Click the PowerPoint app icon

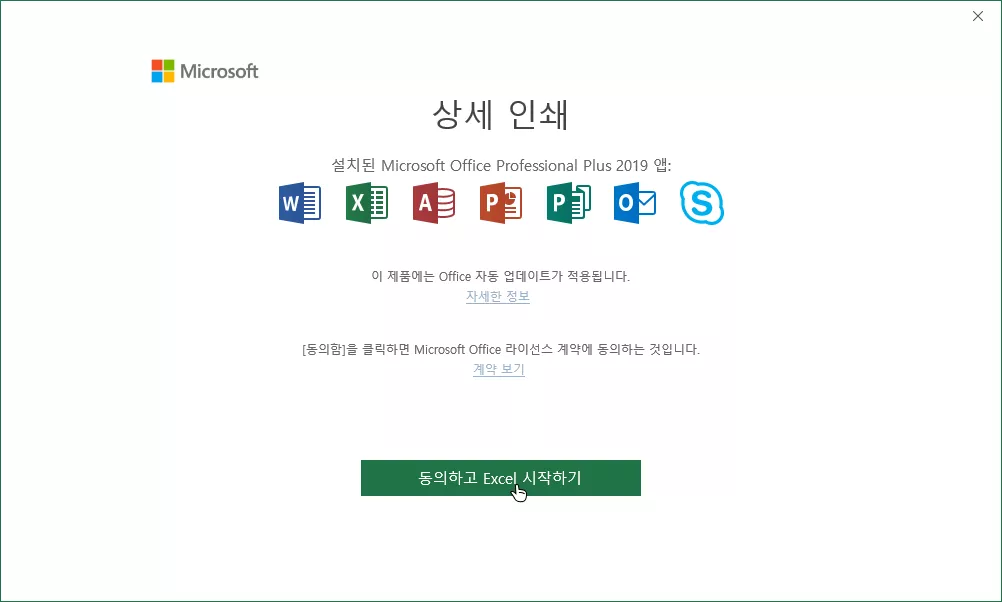(x=501, y=203)
